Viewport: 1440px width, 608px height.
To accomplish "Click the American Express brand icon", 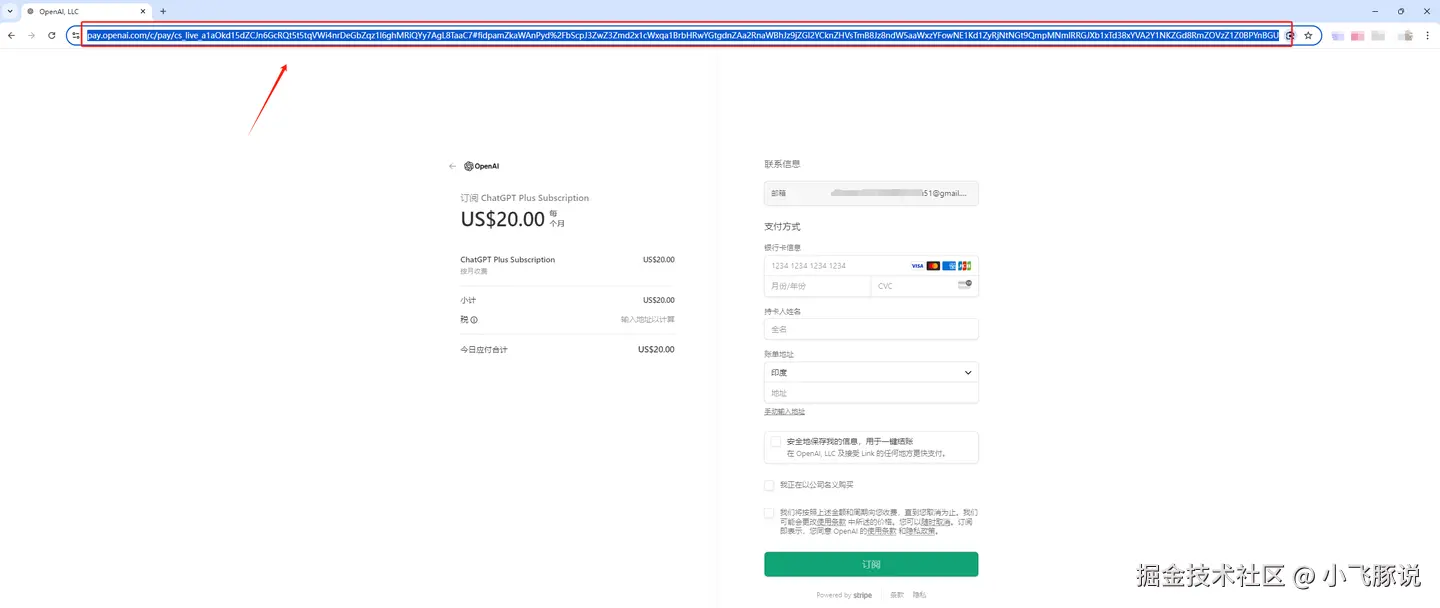I will tap(949, 266).
